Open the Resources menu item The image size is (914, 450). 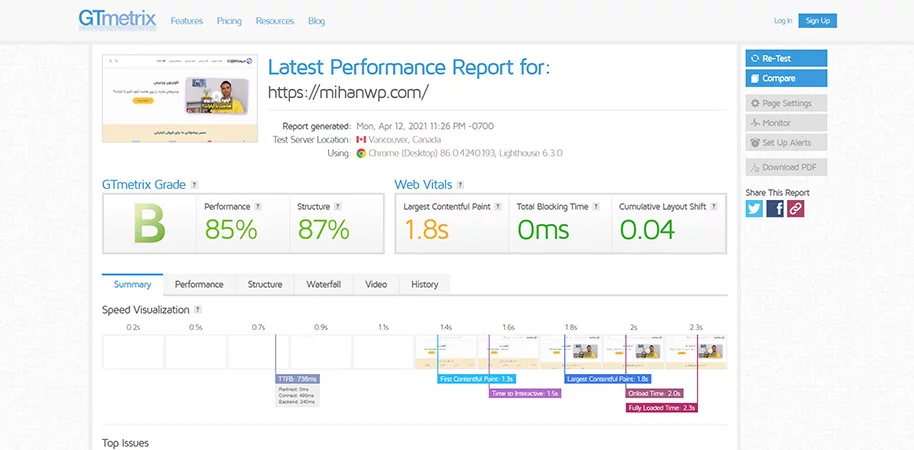tap(275, 21)
